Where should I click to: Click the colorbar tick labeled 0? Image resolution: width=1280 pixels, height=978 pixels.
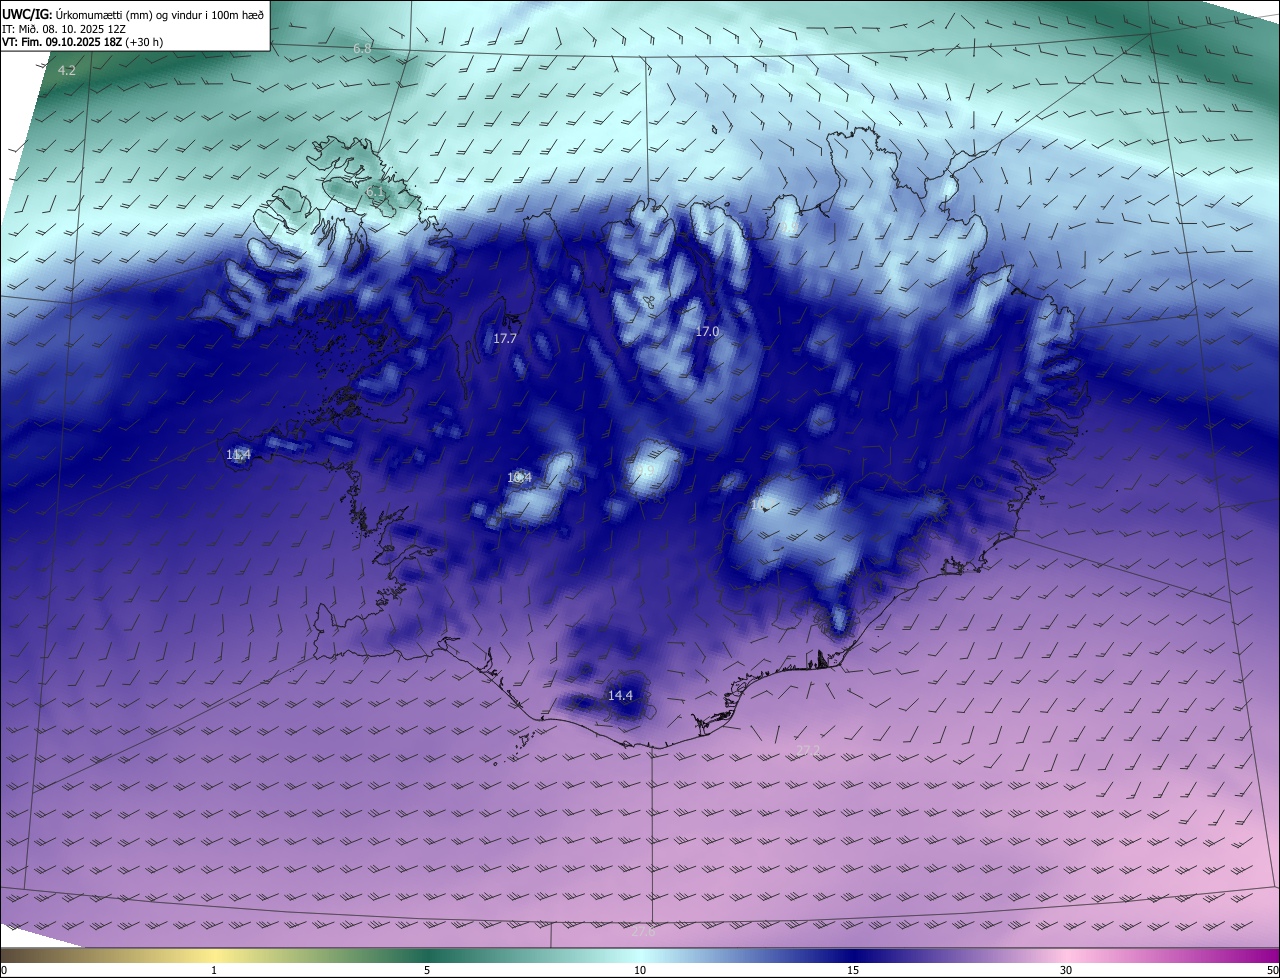4,970
